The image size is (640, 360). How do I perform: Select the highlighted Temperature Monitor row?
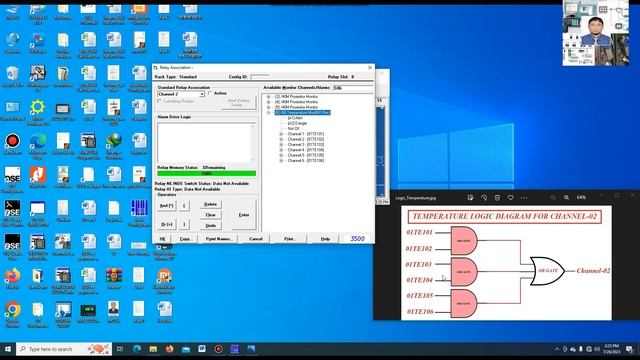[x=302, y=113]
